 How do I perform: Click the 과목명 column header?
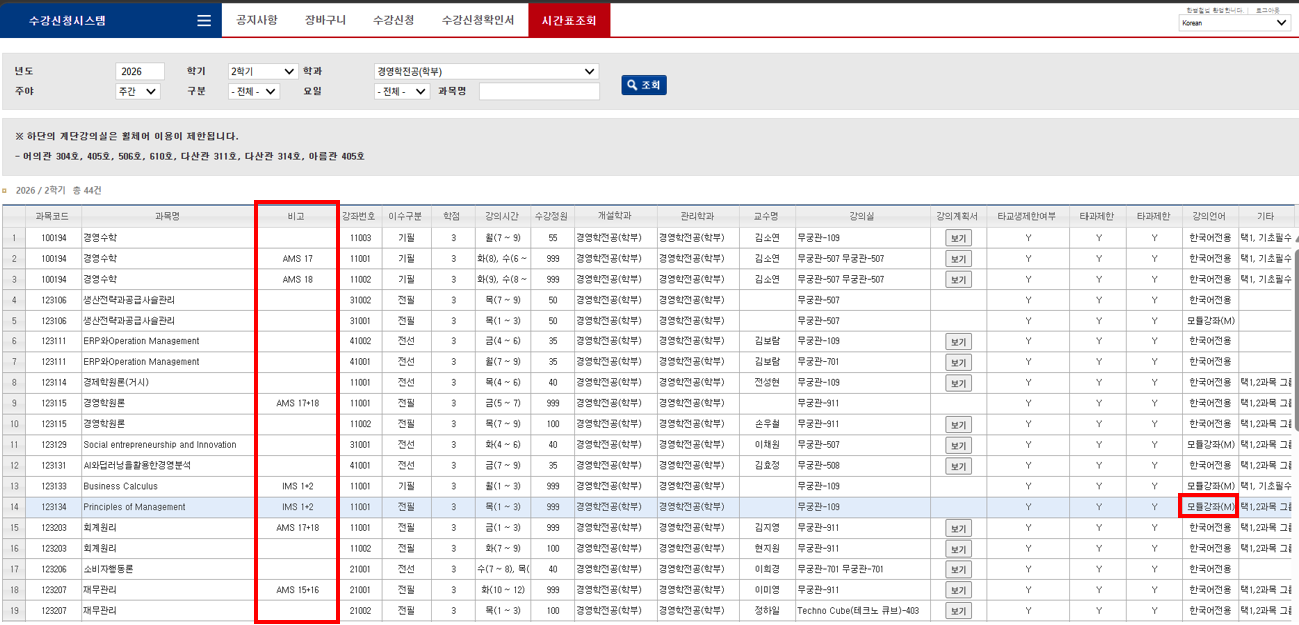pyautogui.click(x=168, y=216)
